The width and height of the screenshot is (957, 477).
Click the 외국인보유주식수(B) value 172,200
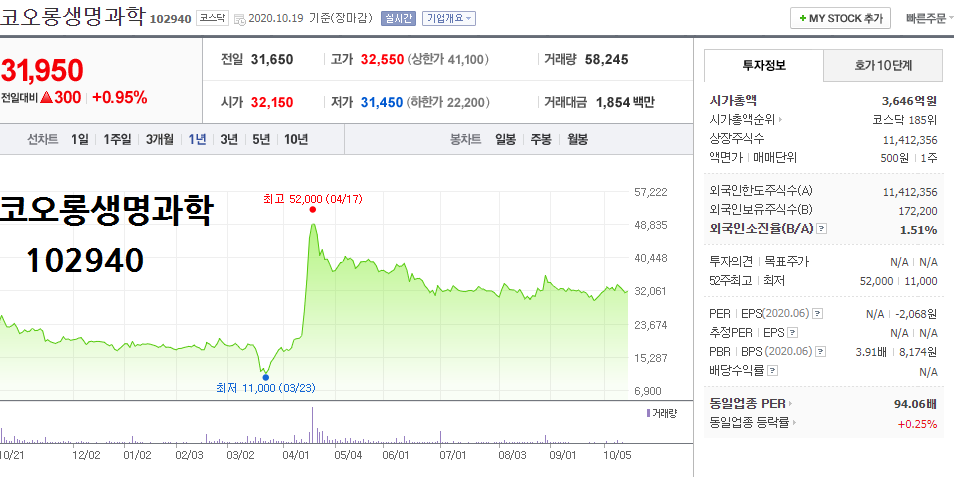pyautogui.click(x=917, y=211)
